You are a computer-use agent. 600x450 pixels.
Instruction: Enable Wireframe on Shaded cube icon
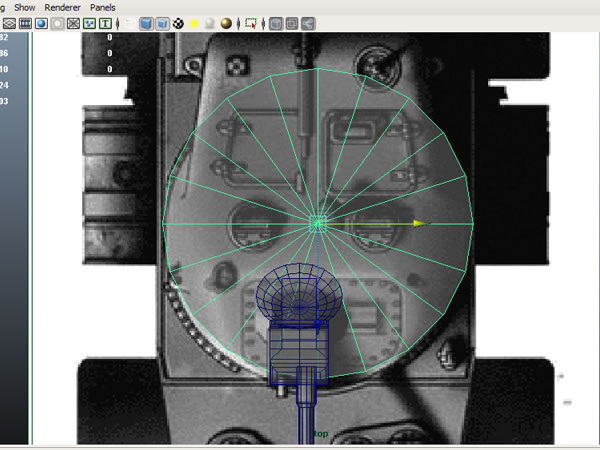[x=162, y=24]
